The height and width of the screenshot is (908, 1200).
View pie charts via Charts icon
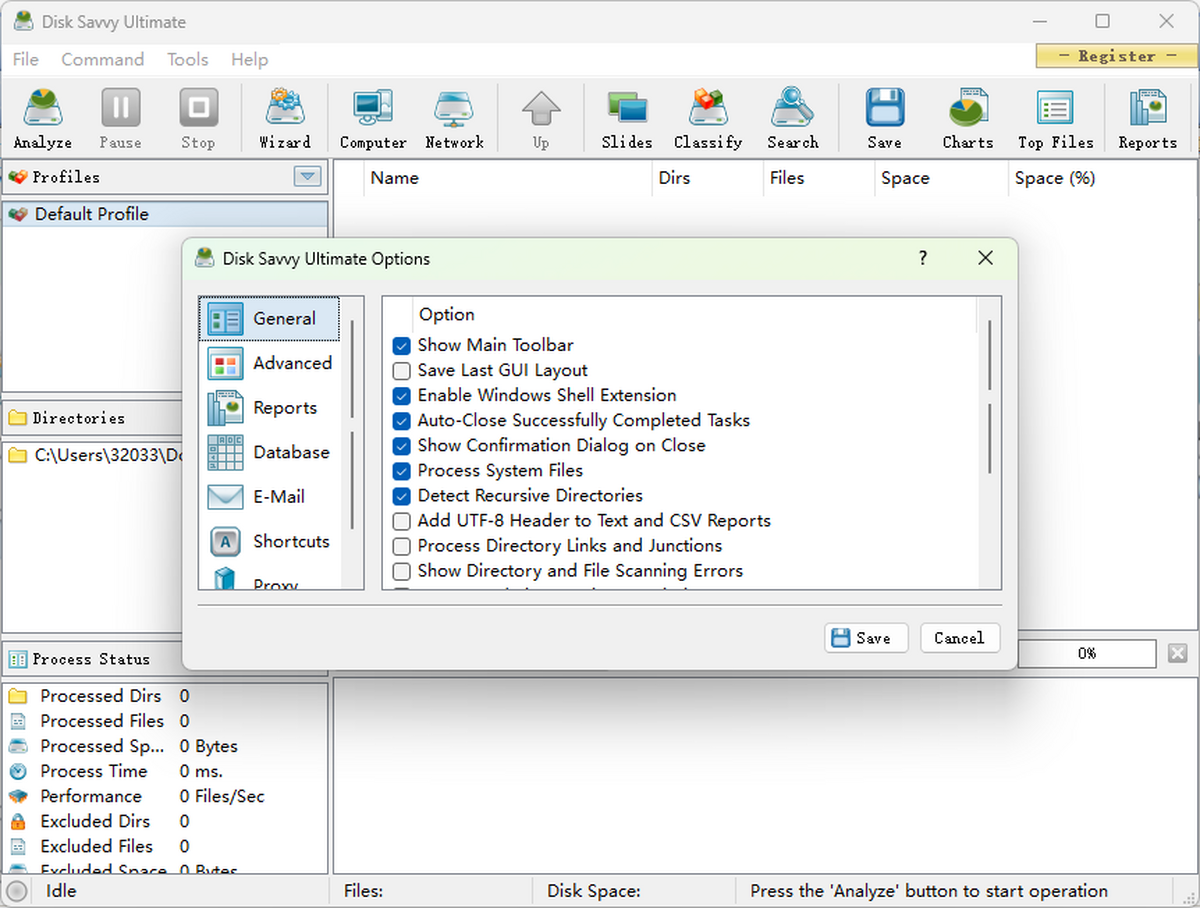966,117
